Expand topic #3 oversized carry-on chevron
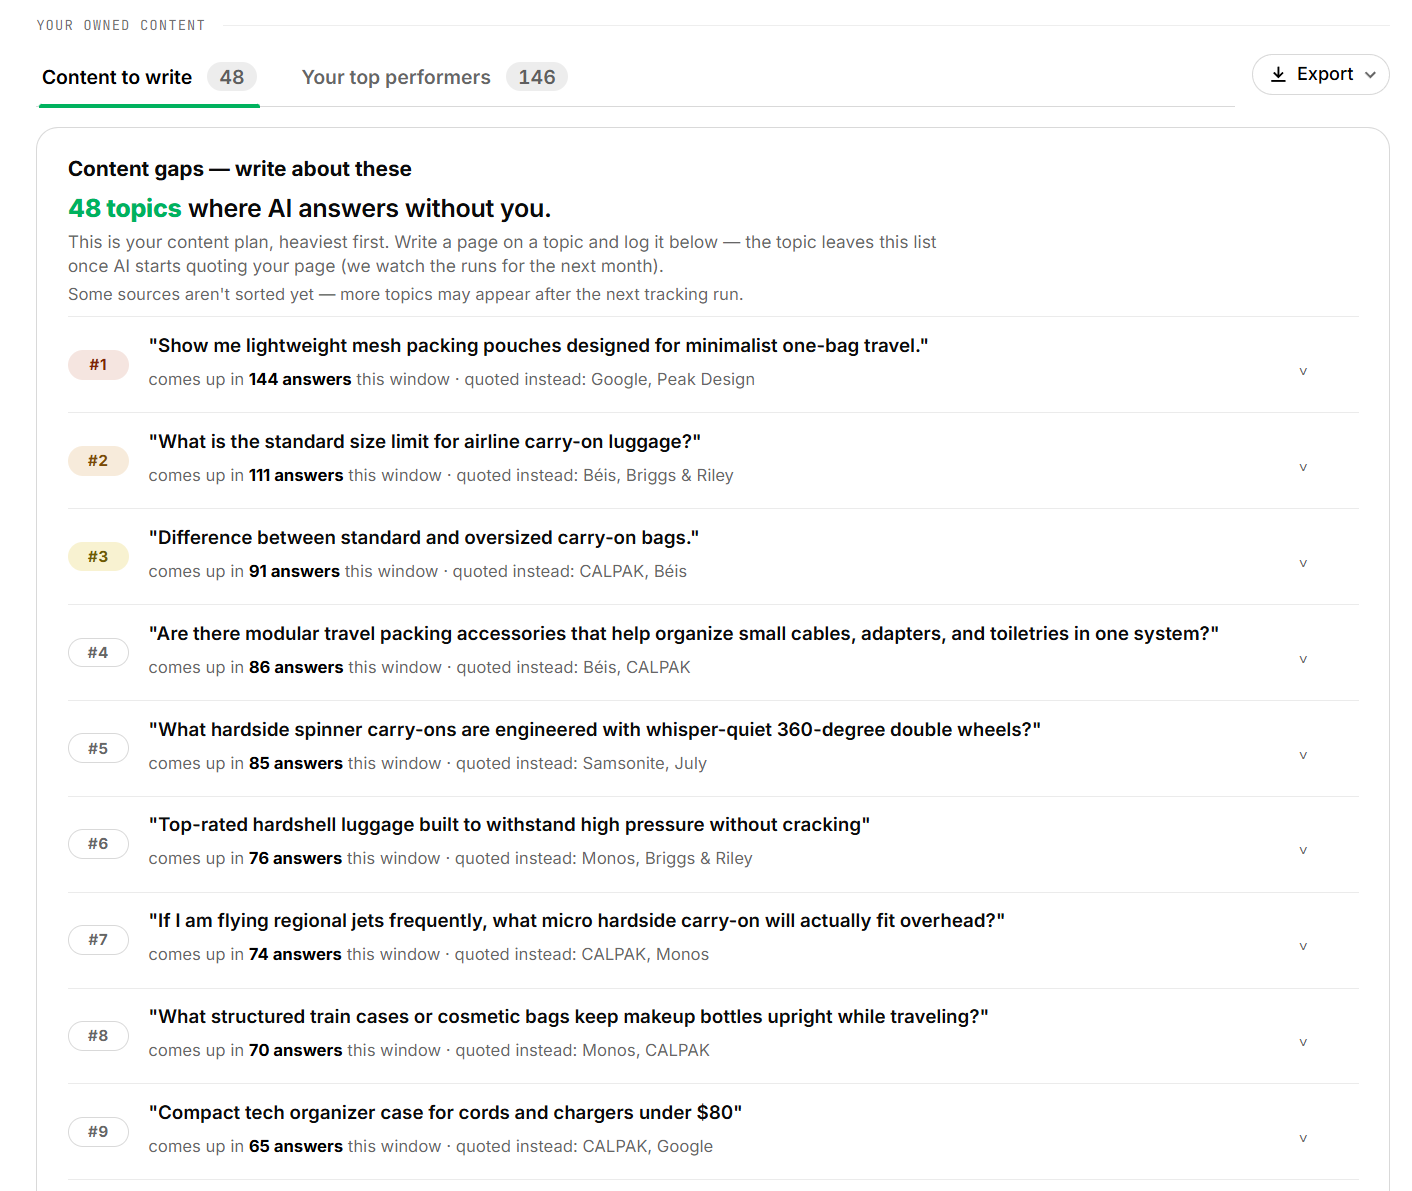 click(1303, 563)
